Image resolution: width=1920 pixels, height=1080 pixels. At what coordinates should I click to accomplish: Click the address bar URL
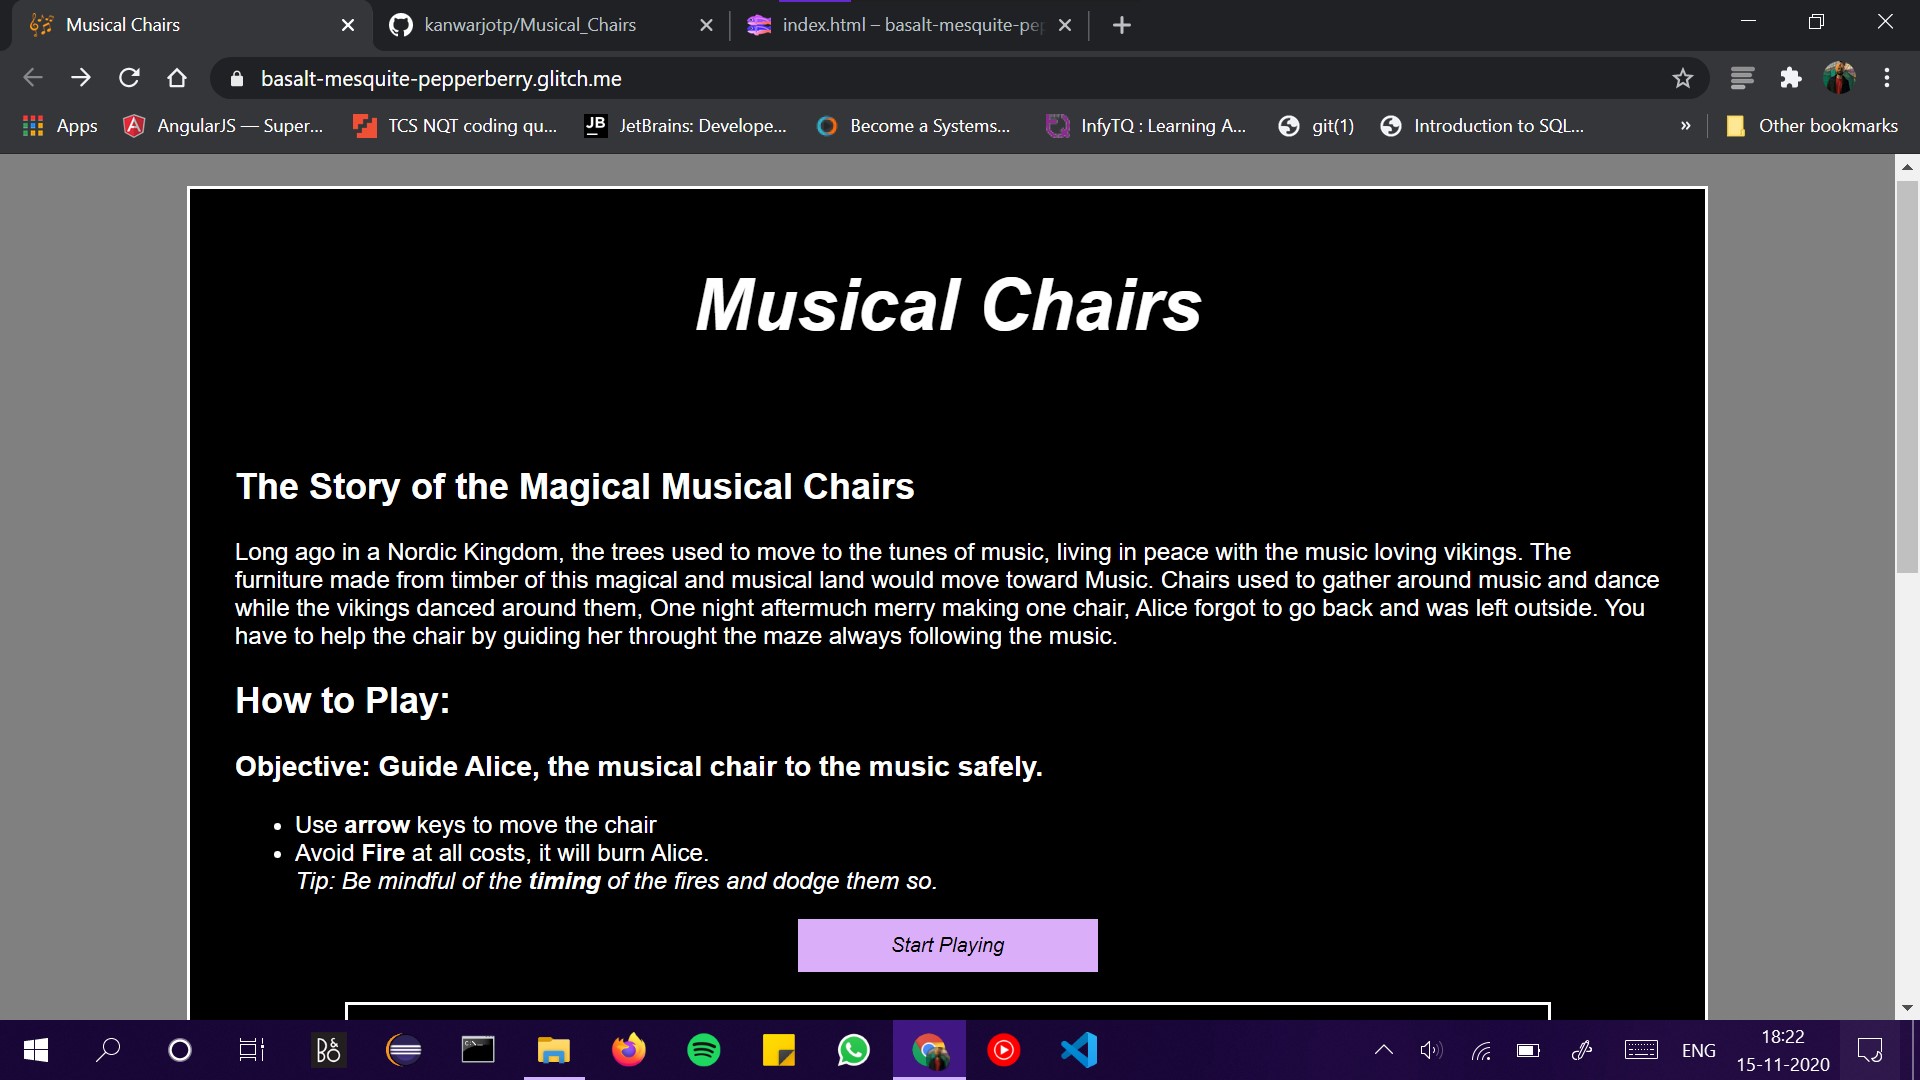click(441, 79)
